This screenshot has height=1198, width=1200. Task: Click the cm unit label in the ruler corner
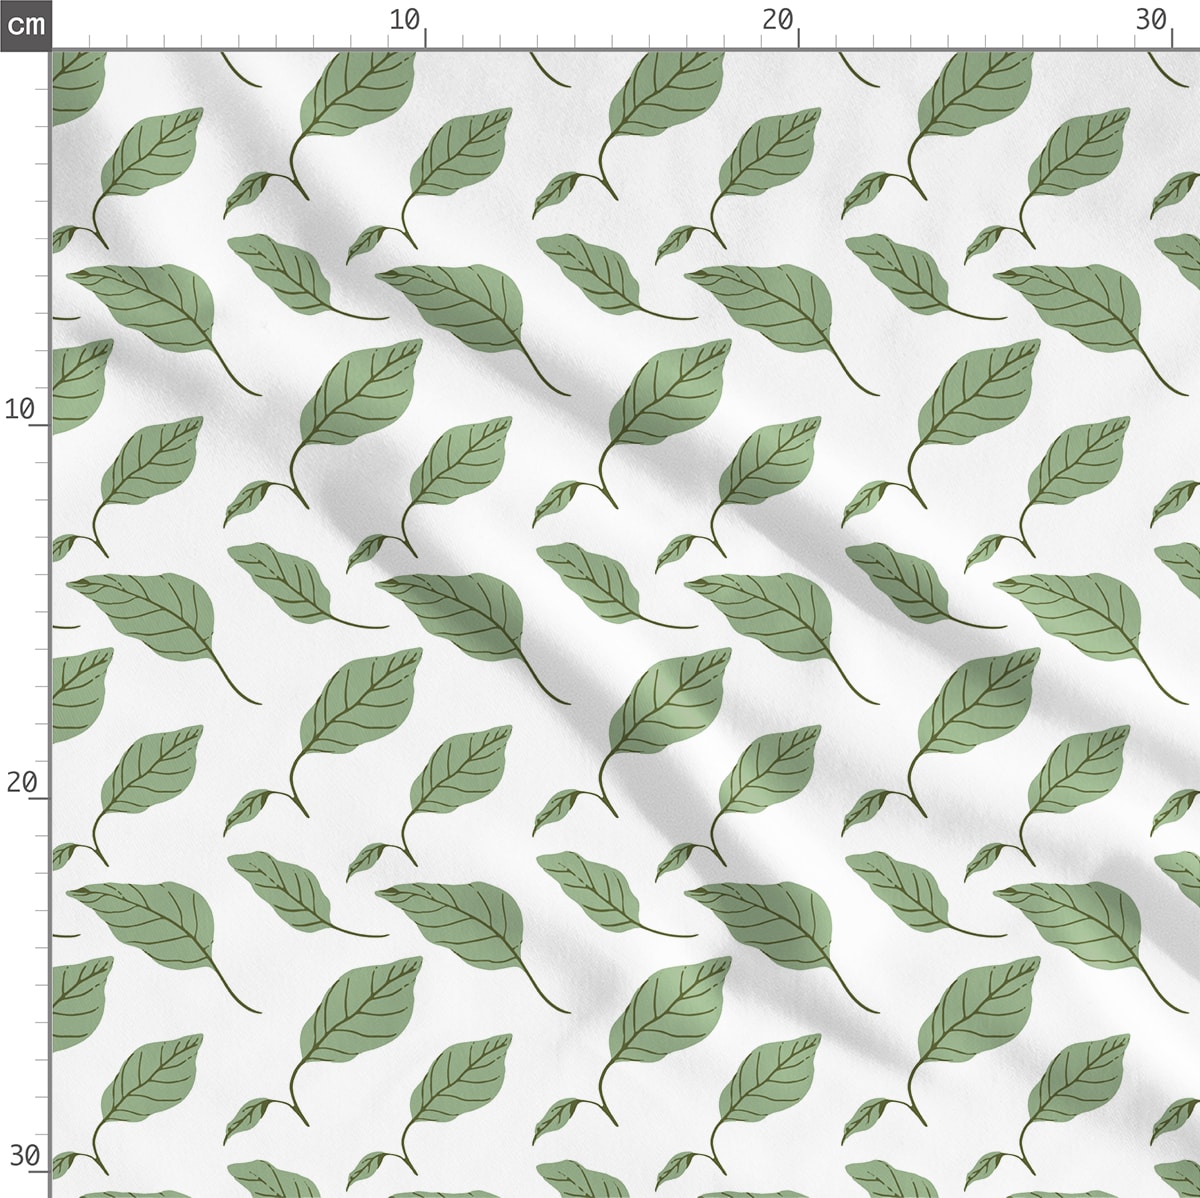coord(25,24)
